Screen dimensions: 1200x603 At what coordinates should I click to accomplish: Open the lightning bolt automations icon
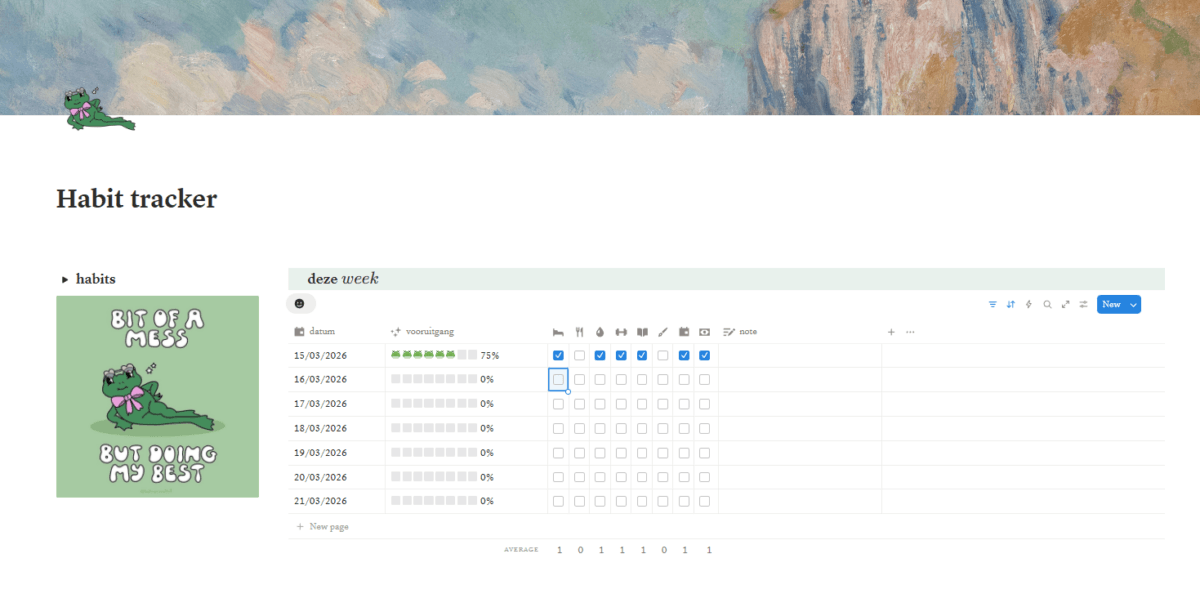[x=1028, y=304]
